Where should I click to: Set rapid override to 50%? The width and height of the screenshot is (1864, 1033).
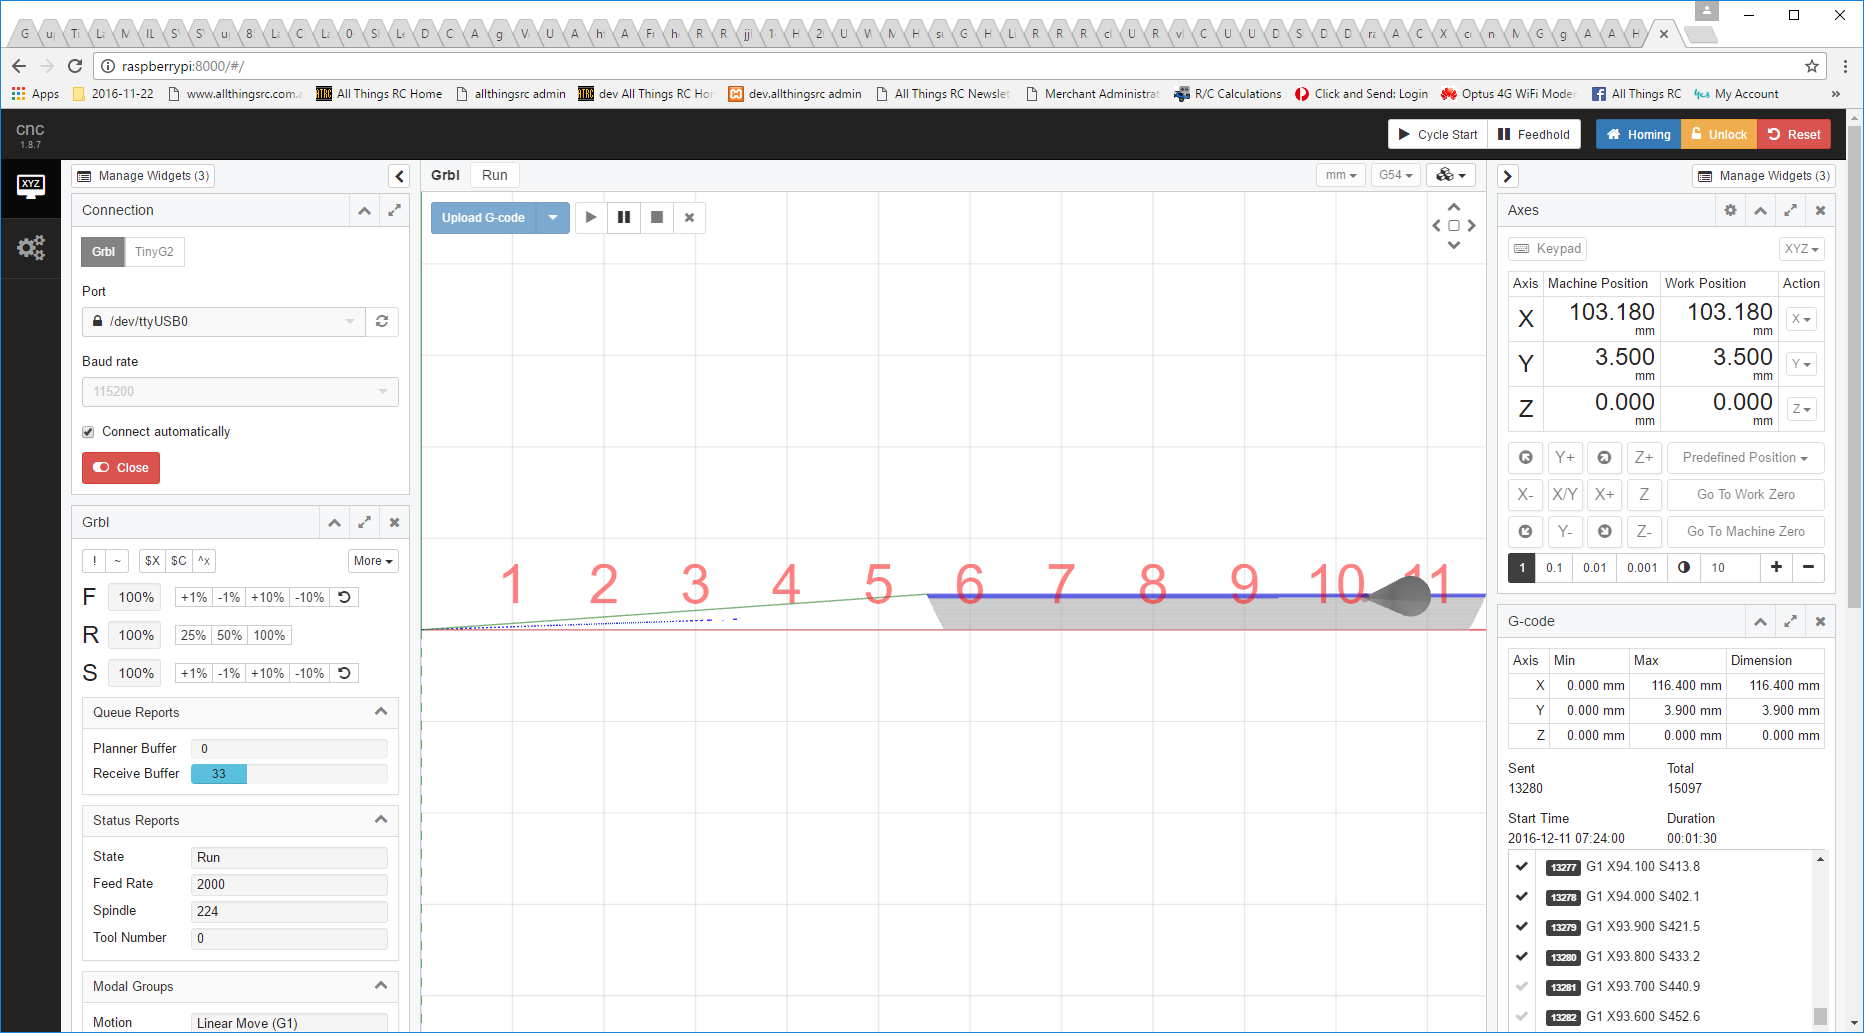click(229, 635)
